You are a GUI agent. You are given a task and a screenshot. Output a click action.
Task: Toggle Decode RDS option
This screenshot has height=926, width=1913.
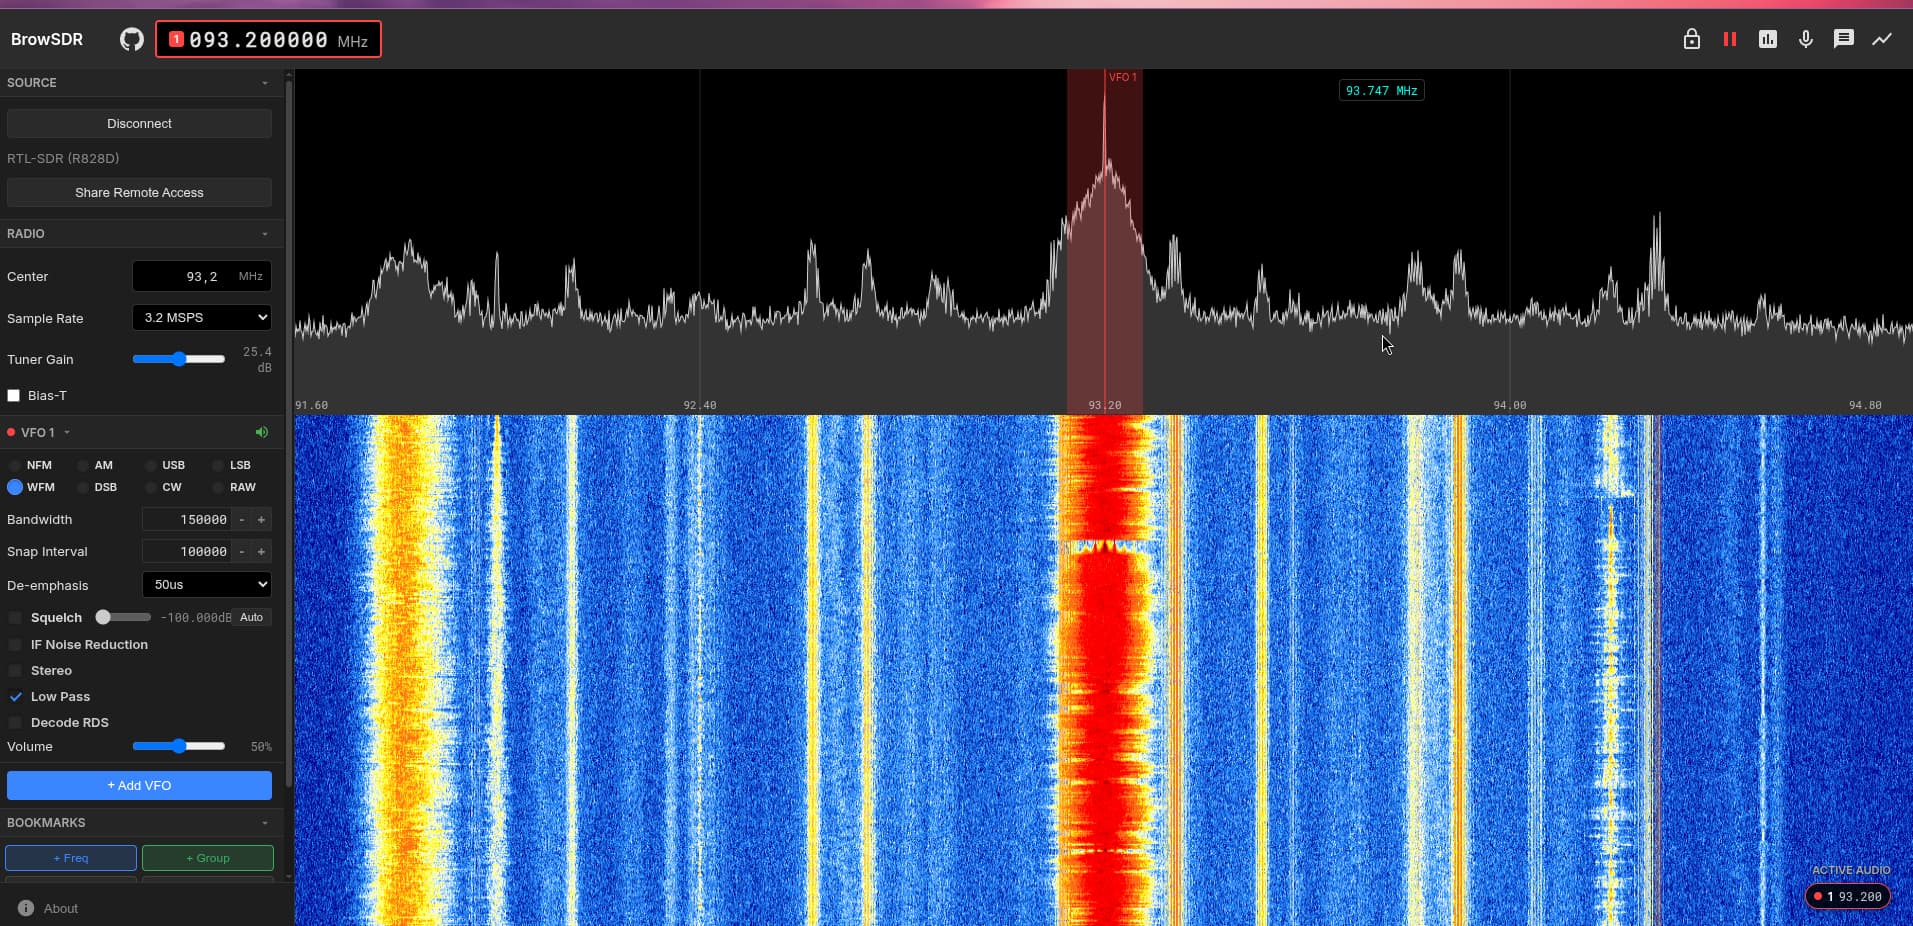pyautogui.click(x=15, y=723)
